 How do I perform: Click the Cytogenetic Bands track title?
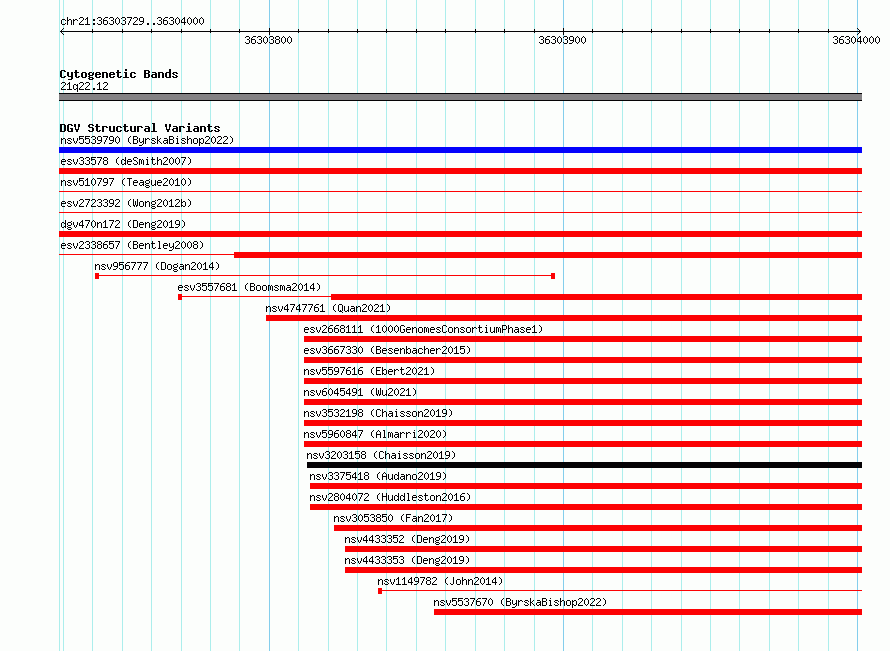[119, 74]
